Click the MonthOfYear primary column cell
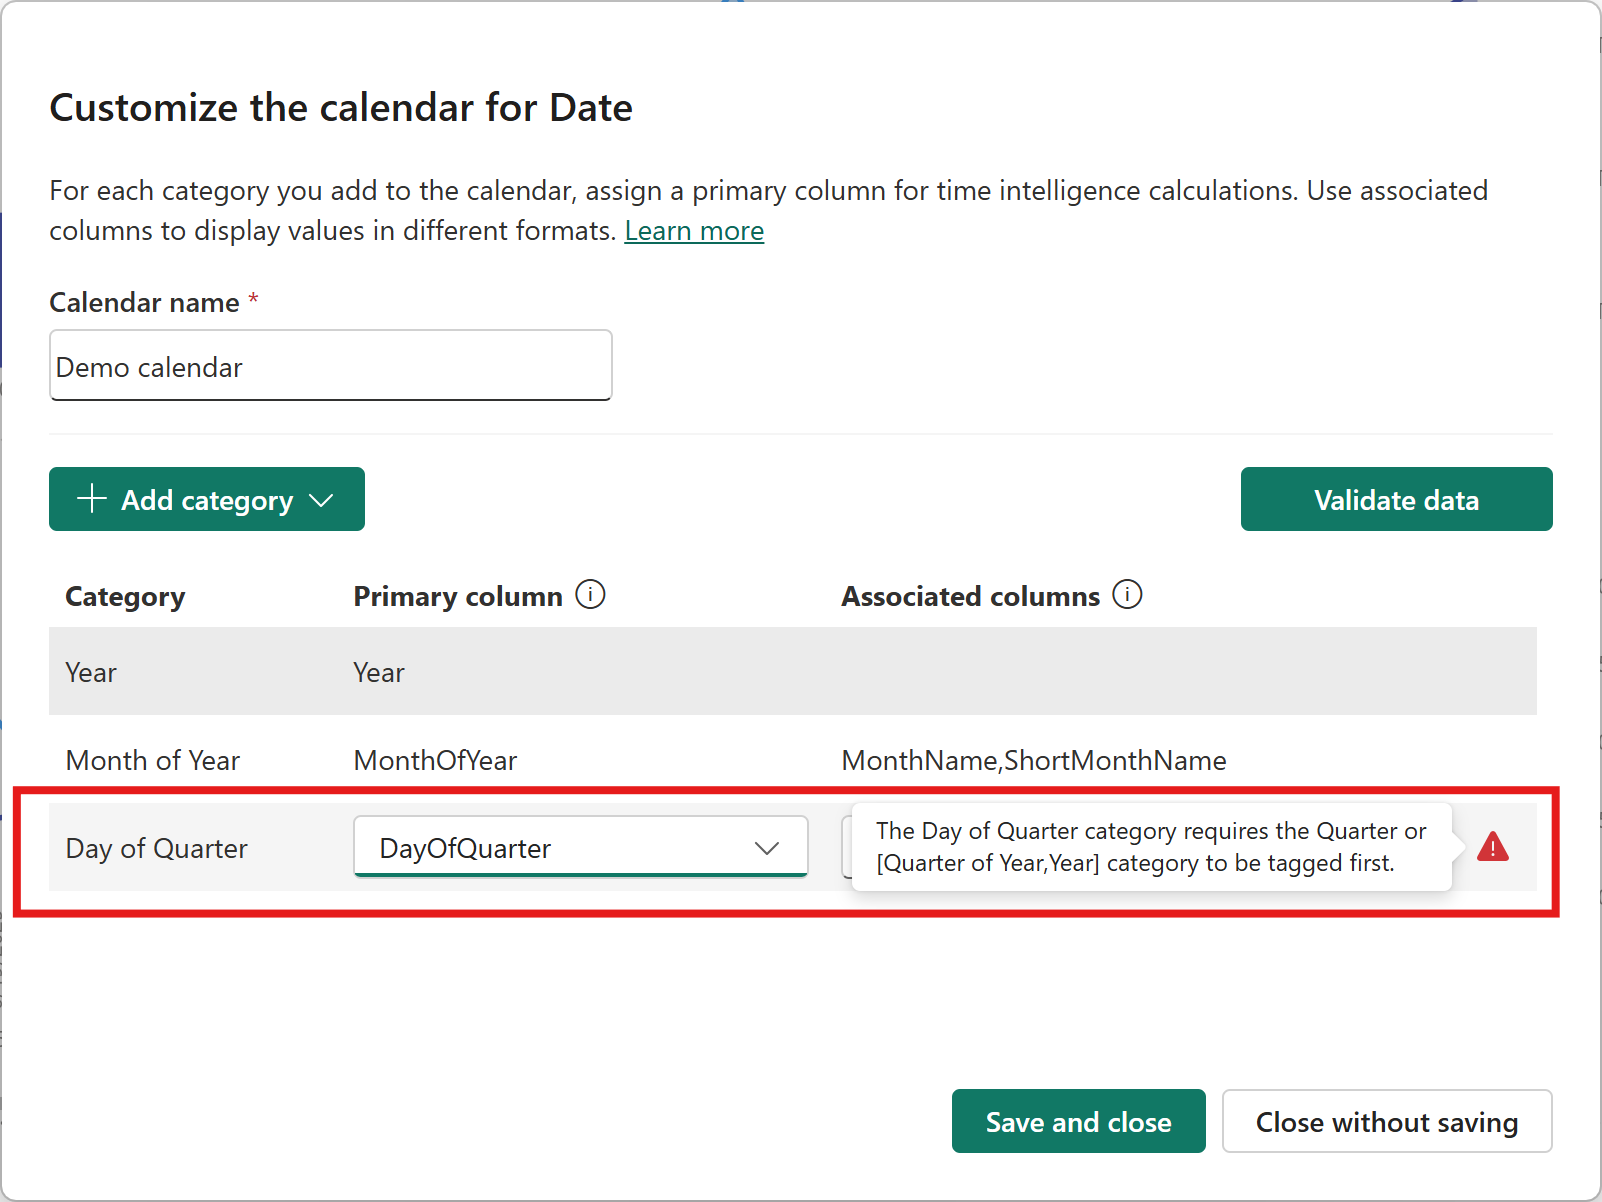Viewport: 1602px width, 1202px height. [x=435, y=760]
